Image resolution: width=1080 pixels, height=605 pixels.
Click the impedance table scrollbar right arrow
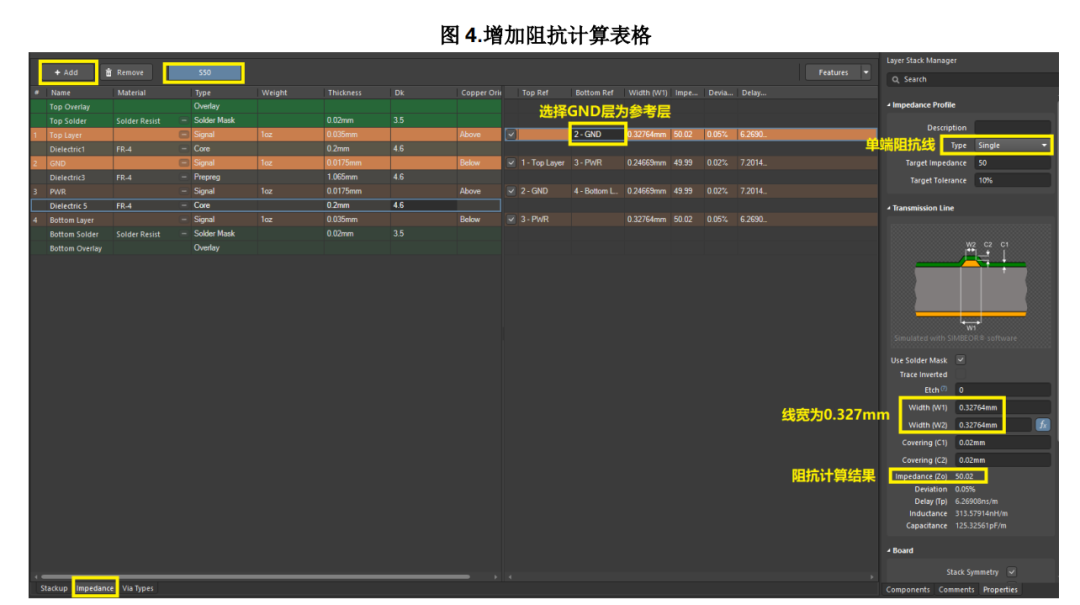click(872, 577)
